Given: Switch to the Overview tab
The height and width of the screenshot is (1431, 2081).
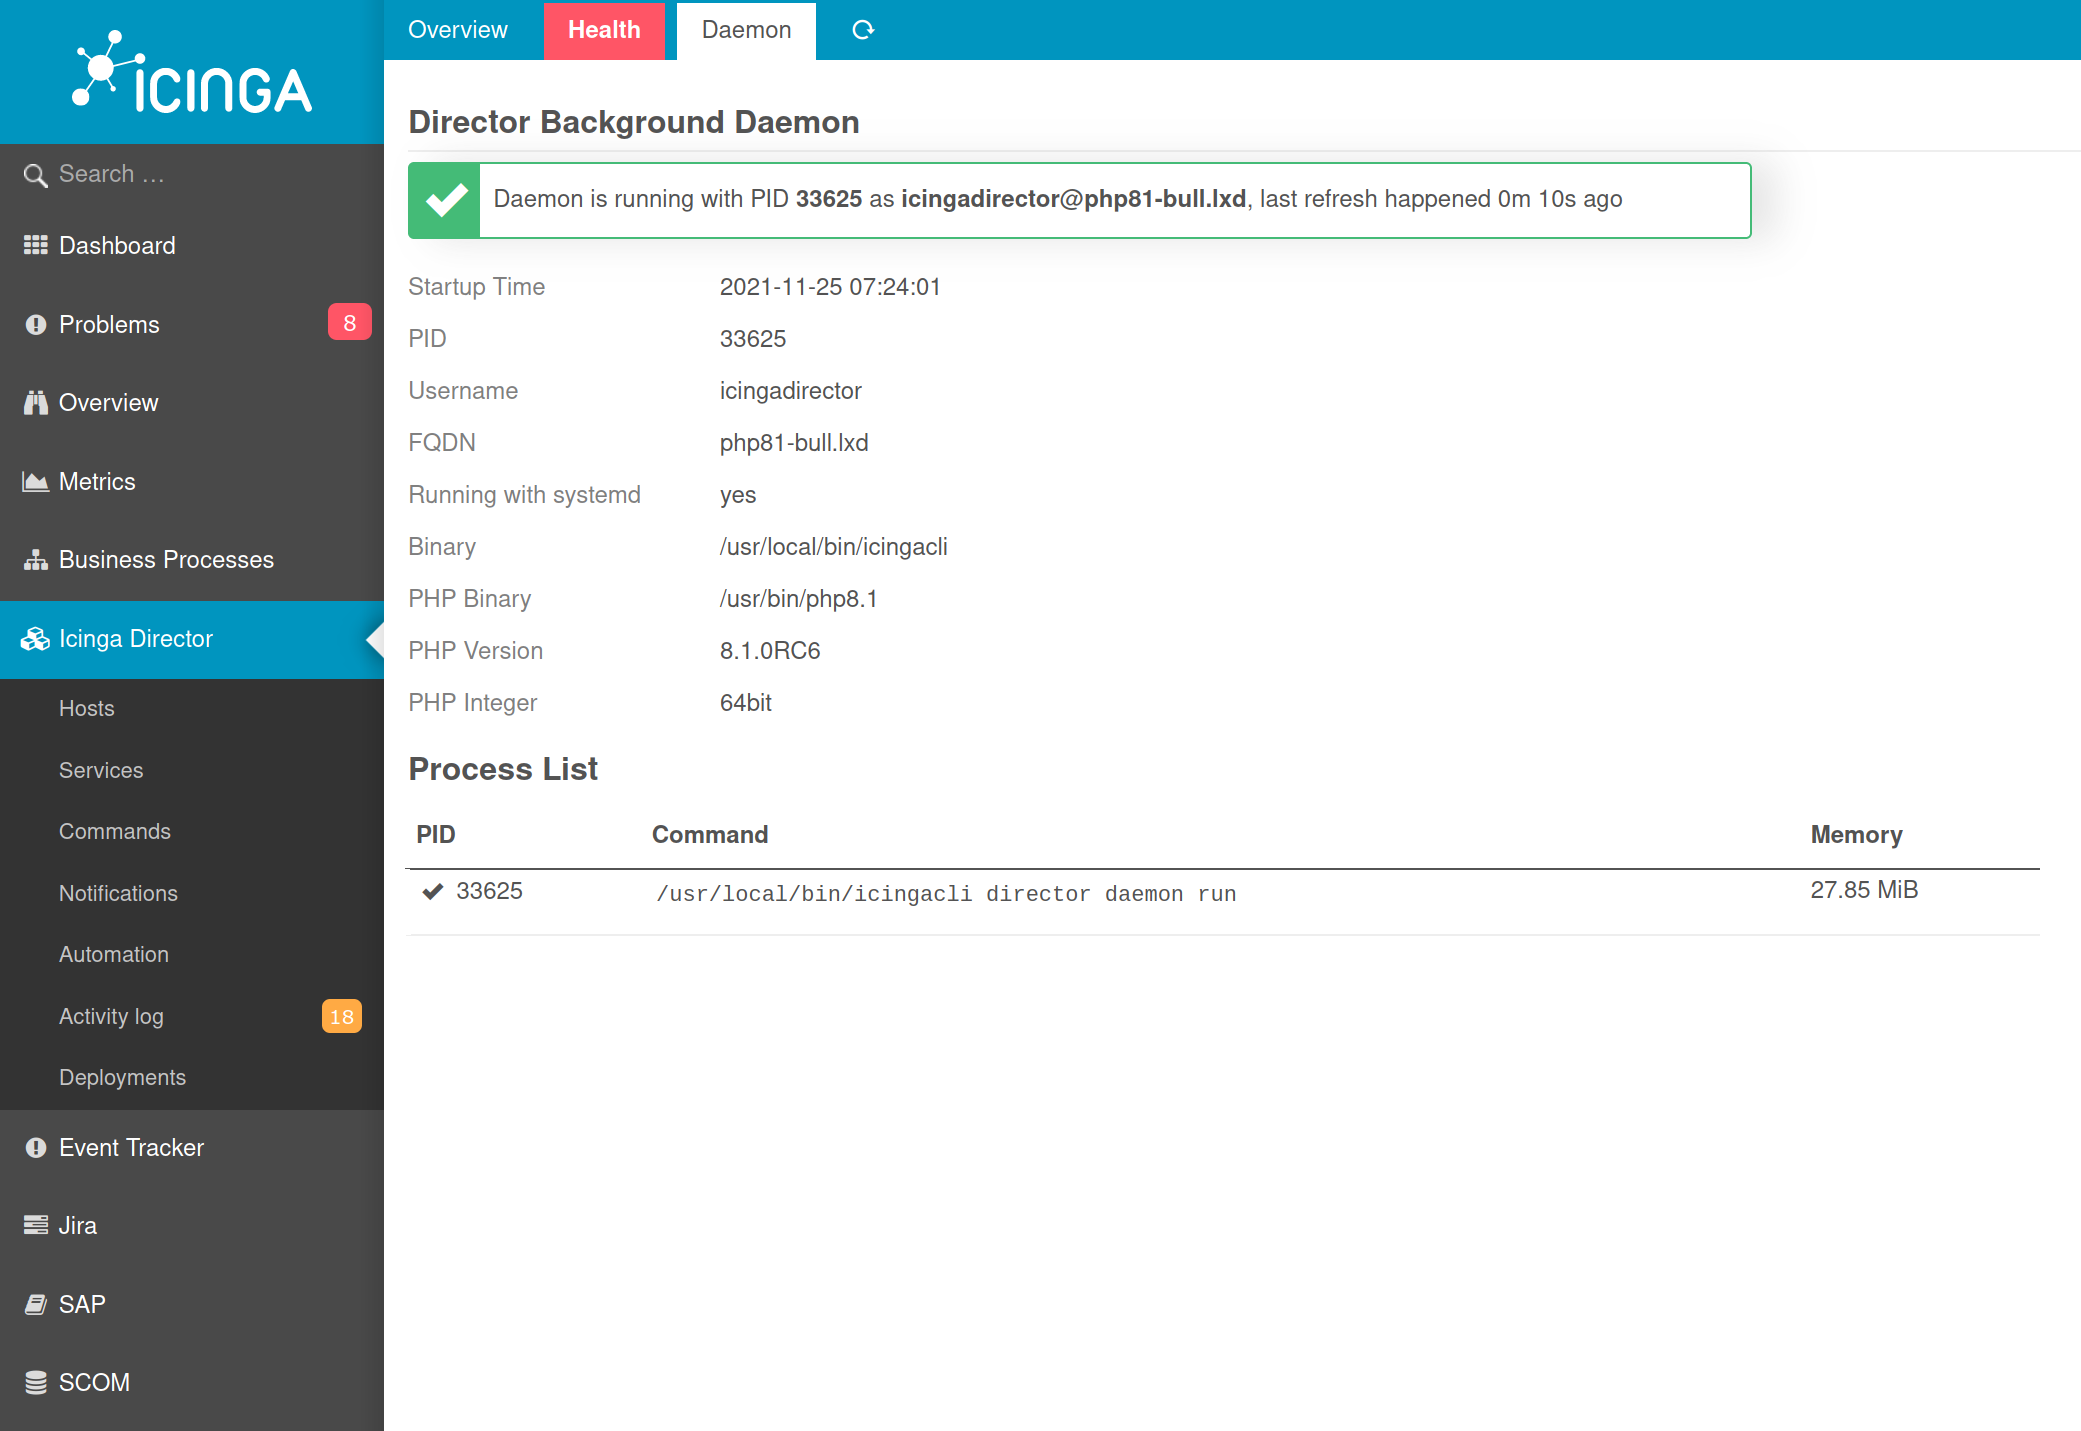Looking at the screenshot, I should 457,30.
